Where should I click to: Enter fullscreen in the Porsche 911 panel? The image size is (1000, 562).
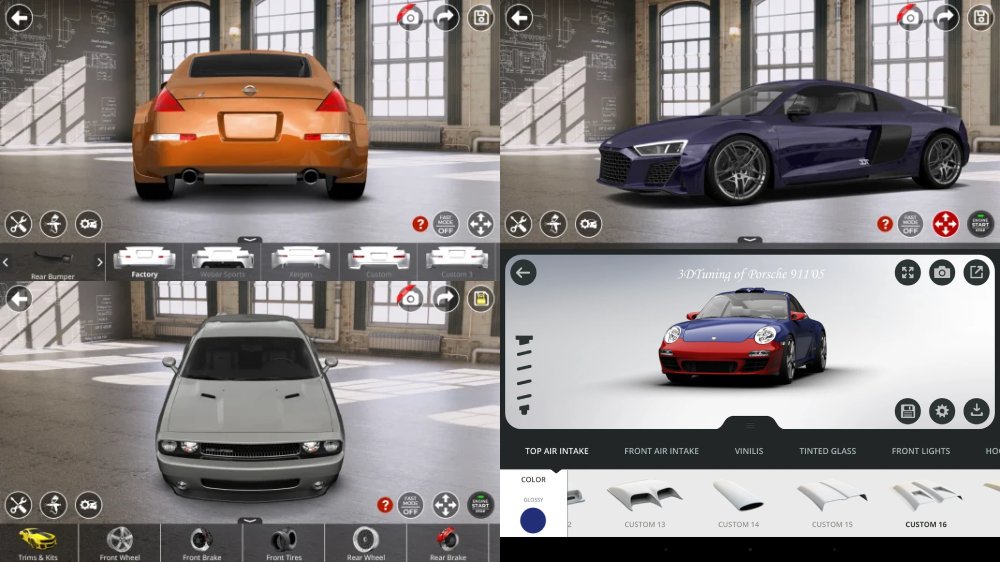pos(908,273)
